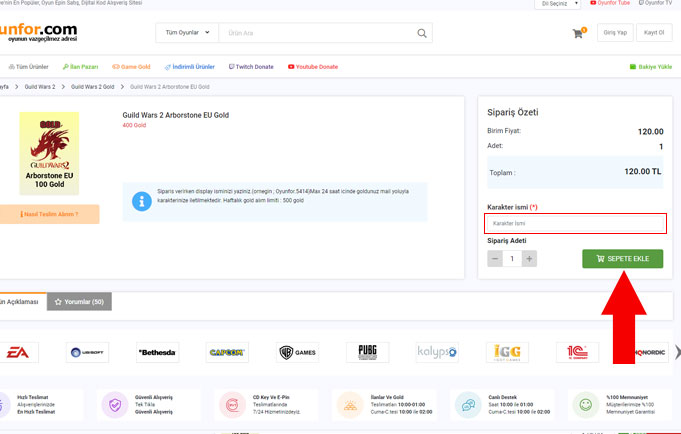
Task: Click the Sepete Ekle button
Action: 622,259
